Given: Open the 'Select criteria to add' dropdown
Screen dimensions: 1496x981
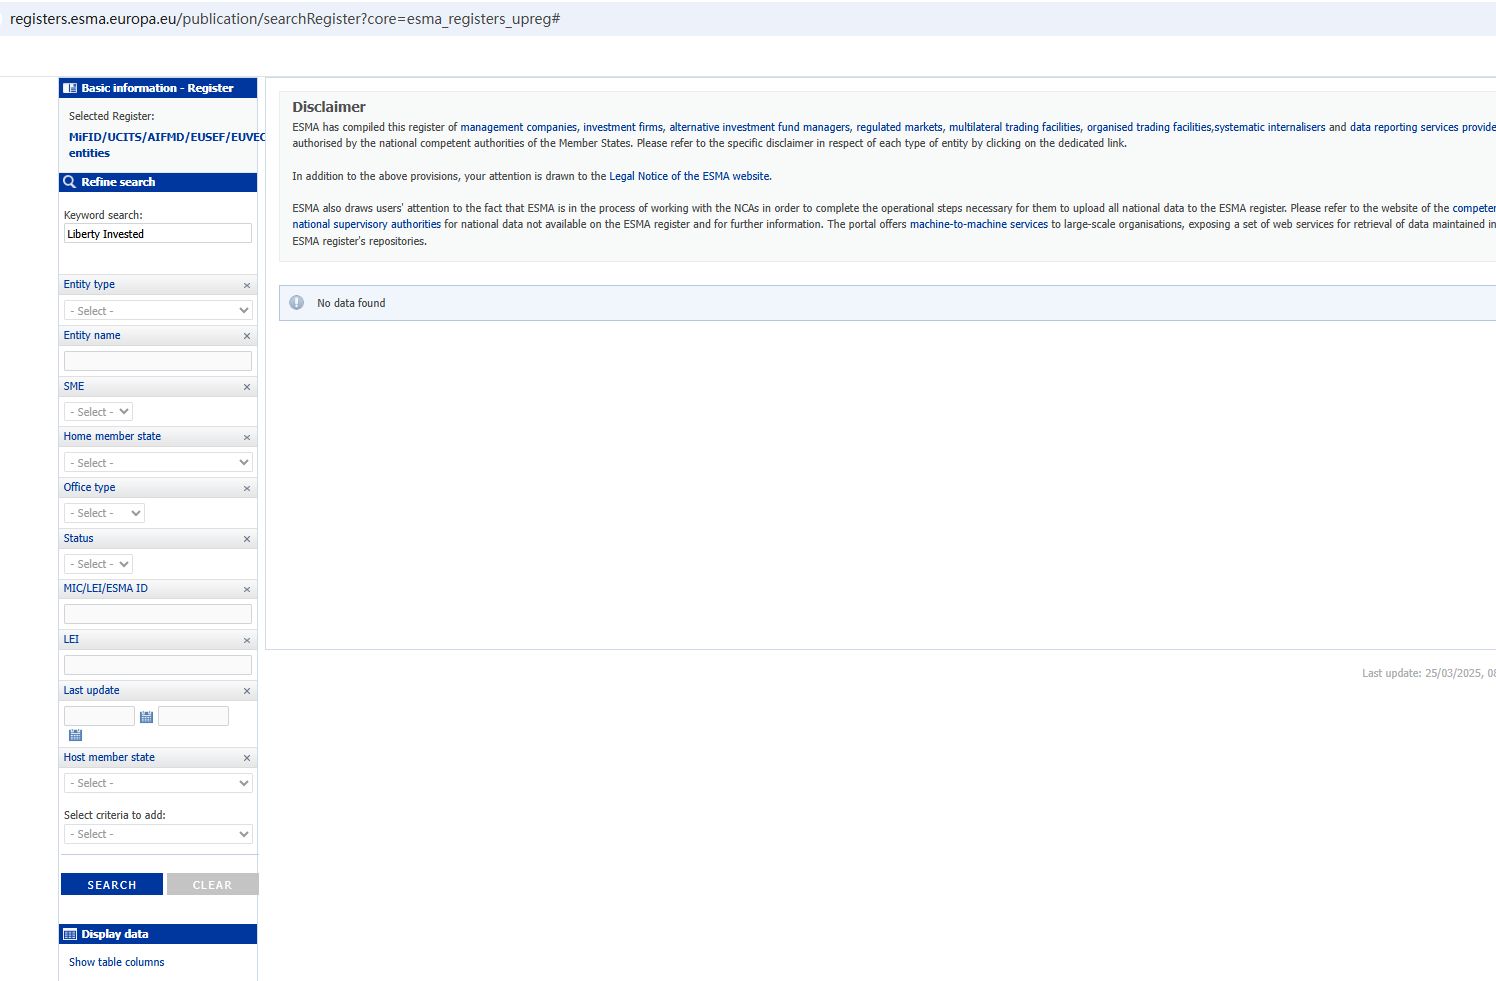Looking at the screenshot, I should tap(158, 834).
